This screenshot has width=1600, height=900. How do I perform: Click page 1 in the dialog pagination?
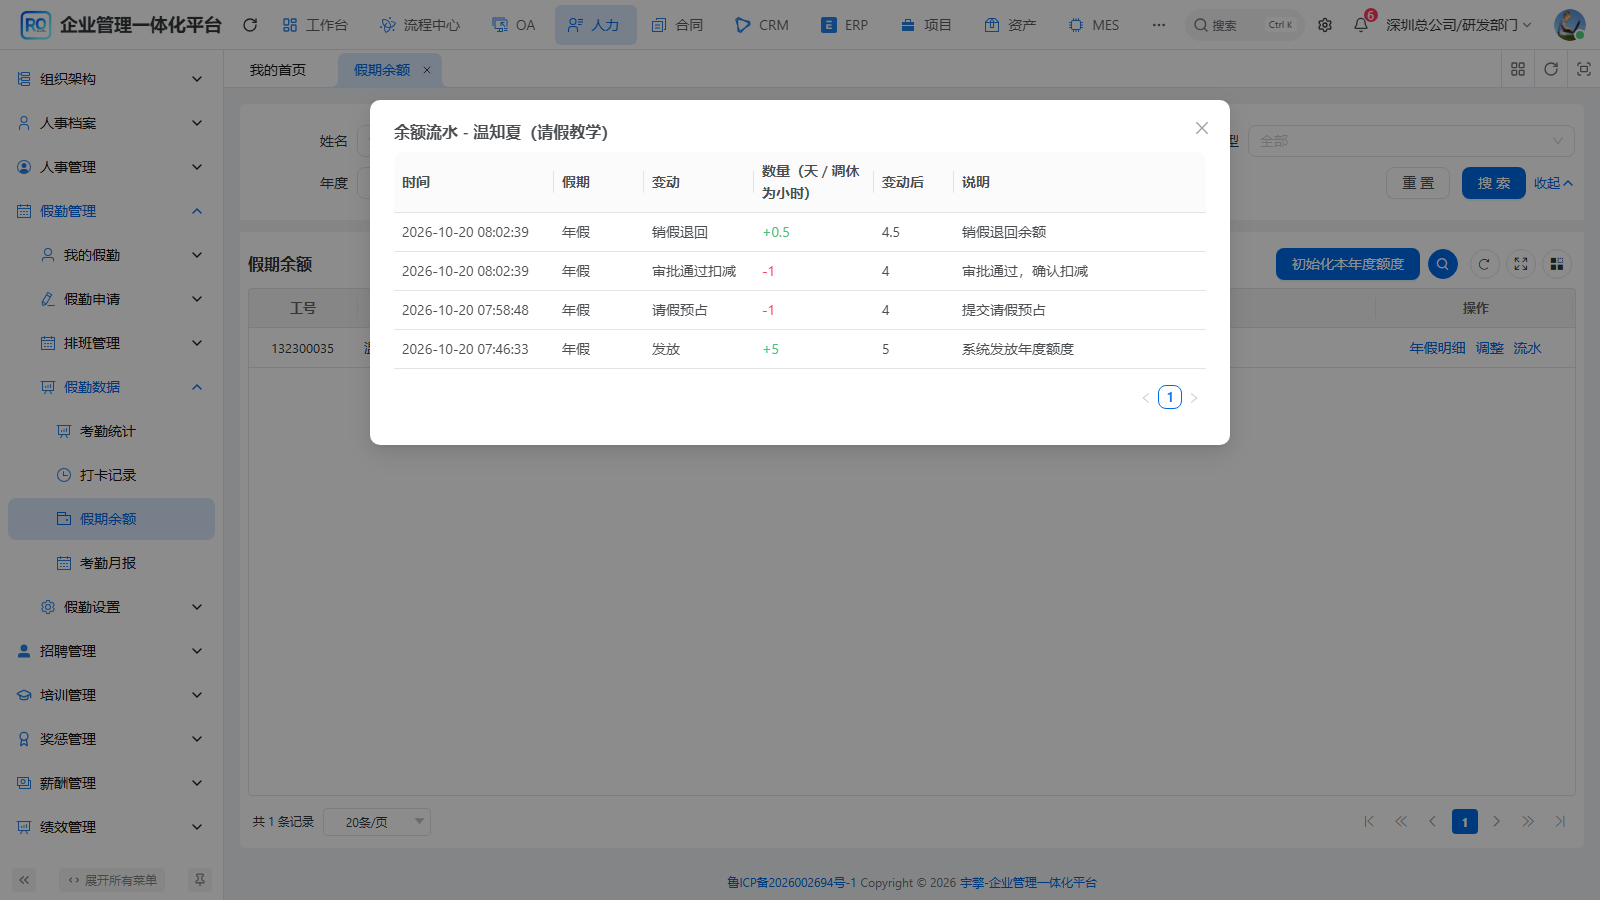1170,397
